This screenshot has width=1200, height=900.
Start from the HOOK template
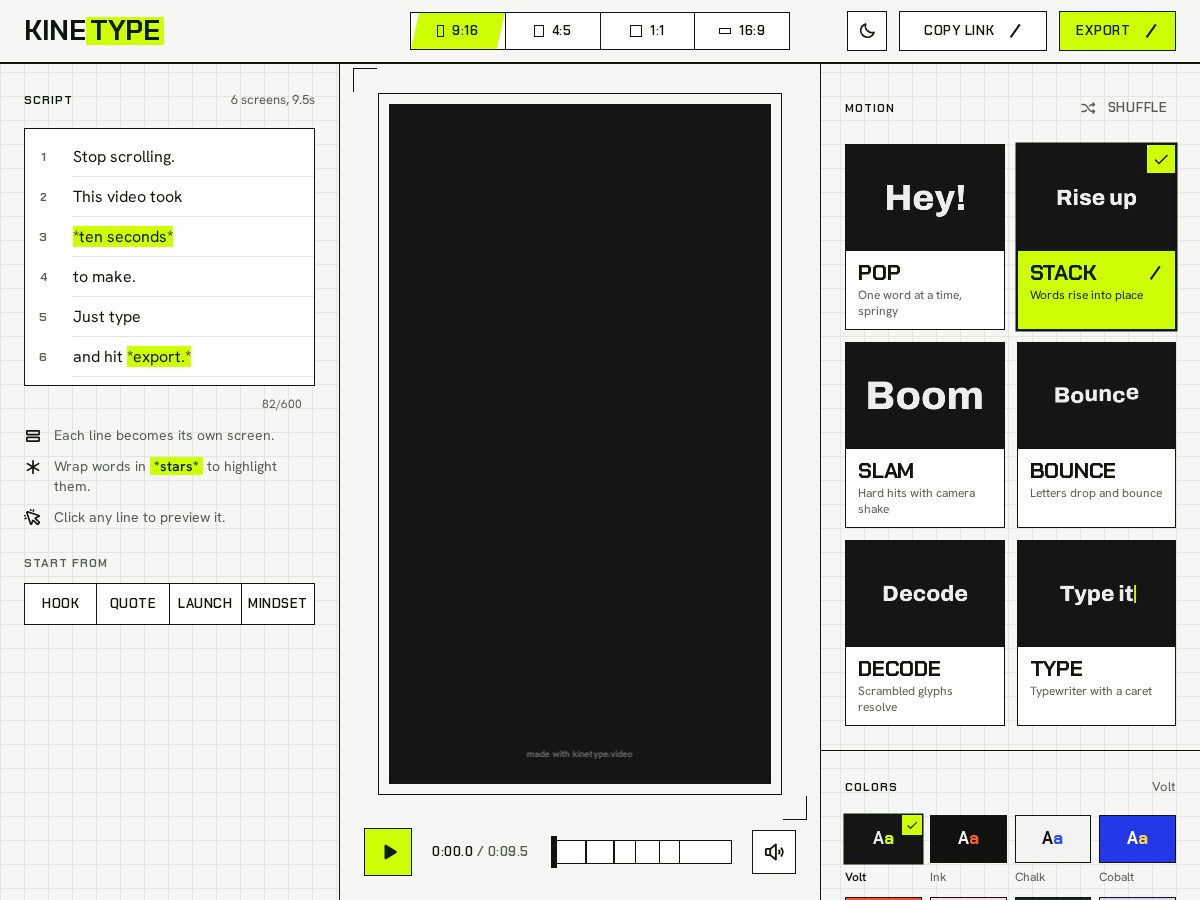pyautogui.click(x=60, y=604)
